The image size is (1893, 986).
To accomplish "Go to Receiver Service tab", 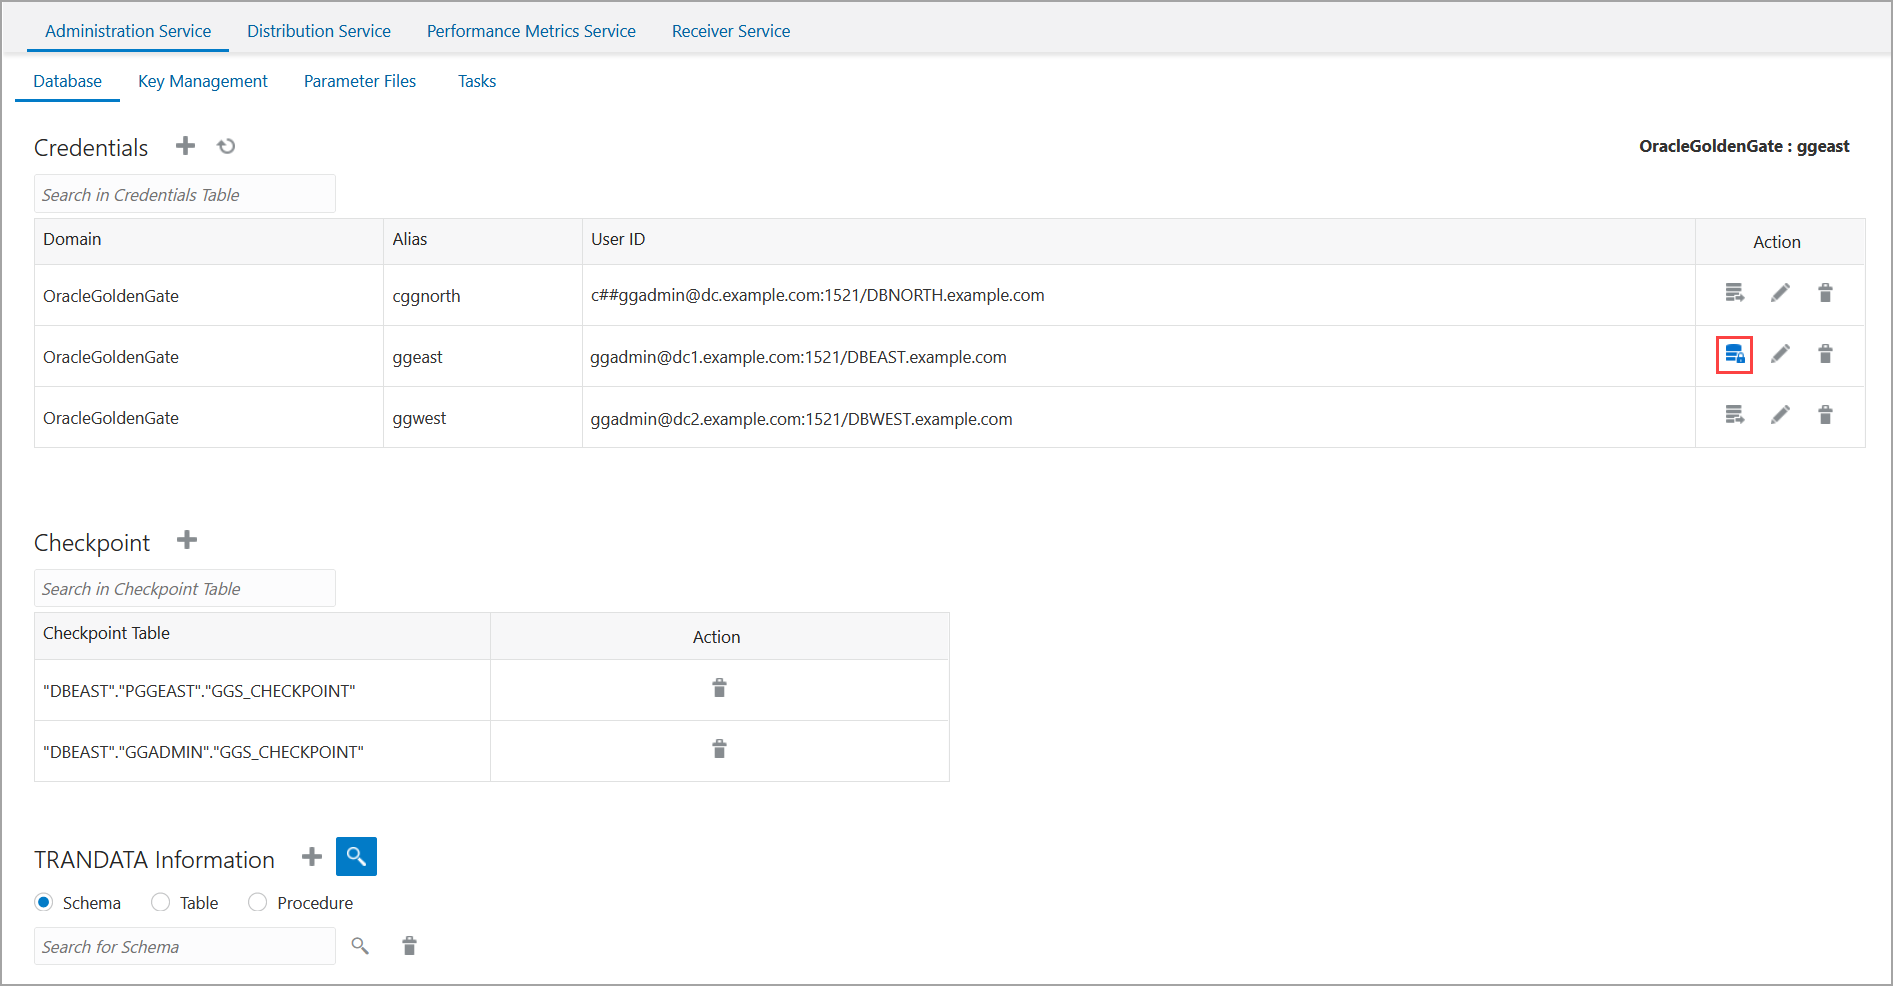I will point(731,31).
